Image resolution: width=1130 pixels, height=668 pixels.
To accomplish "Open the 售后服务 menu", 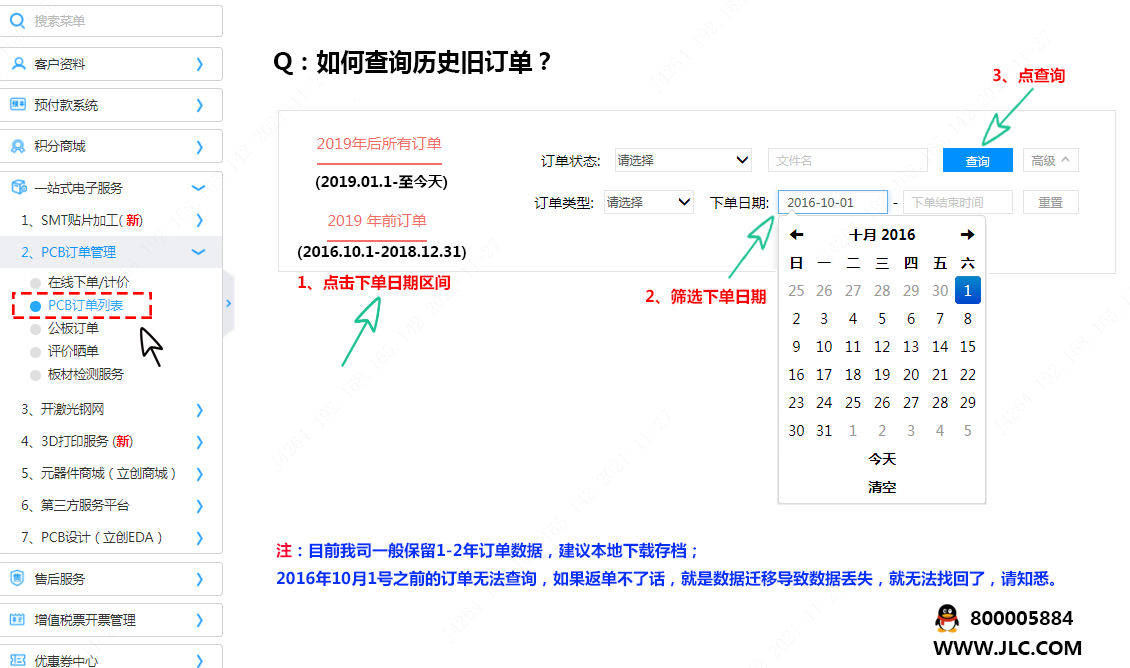I will pyautogui.click(x=111, y=579).
